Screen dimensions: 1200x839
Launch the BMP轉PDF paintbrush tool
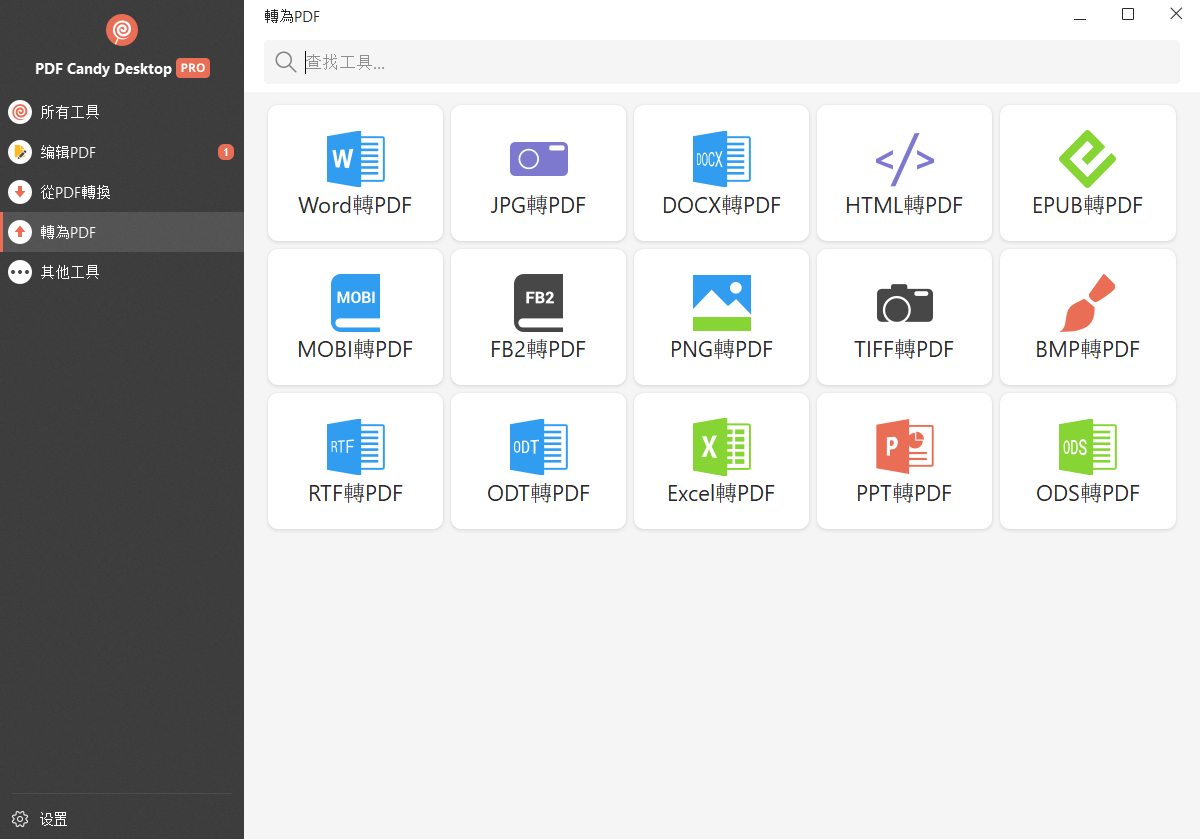tap(1087, 317)
